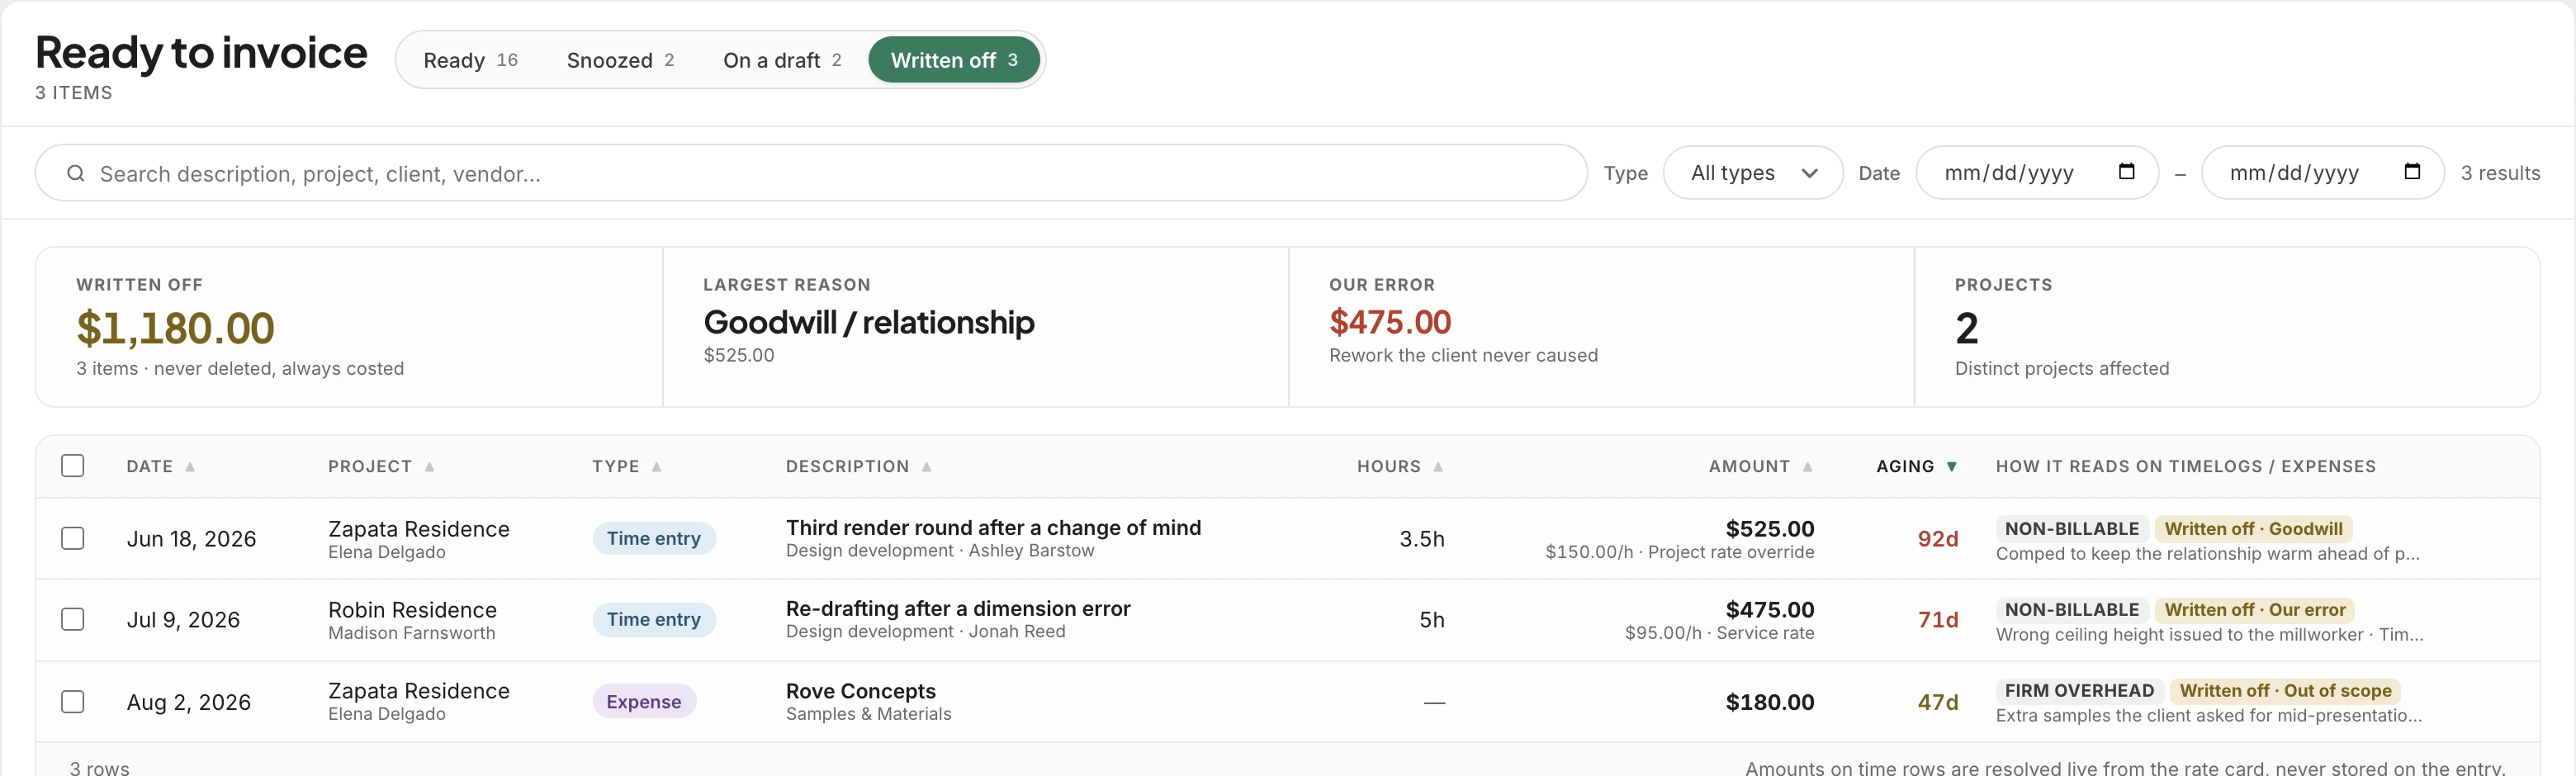Click the $180.00 amount cell
The height and width of the screenshot is (776, 2576).
coord(1769,702)
